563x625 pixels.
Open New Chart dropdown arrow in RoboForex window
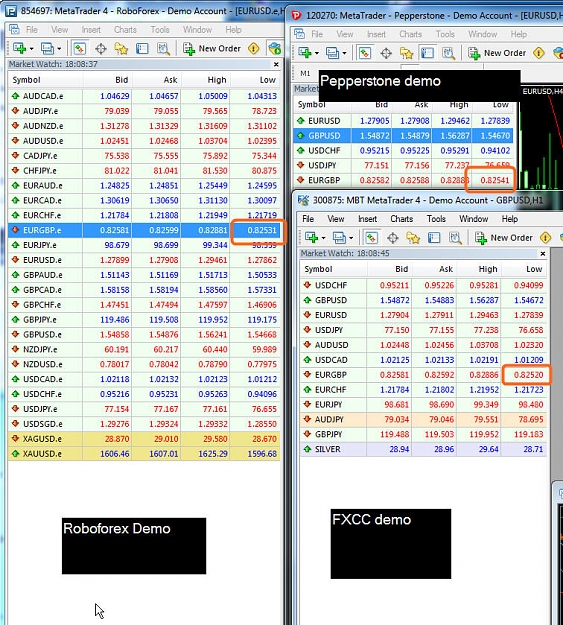[x=31, y=49]
